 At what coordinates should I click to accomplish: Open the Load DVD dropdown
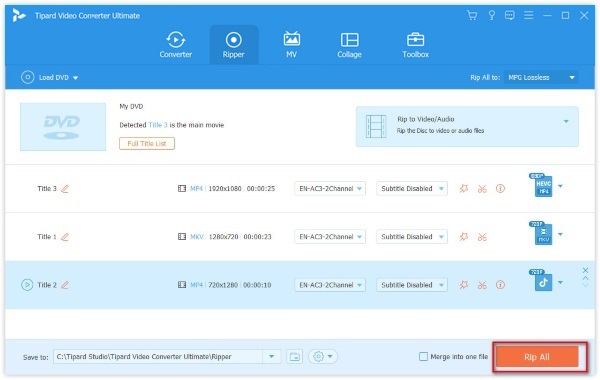(75, 78)
